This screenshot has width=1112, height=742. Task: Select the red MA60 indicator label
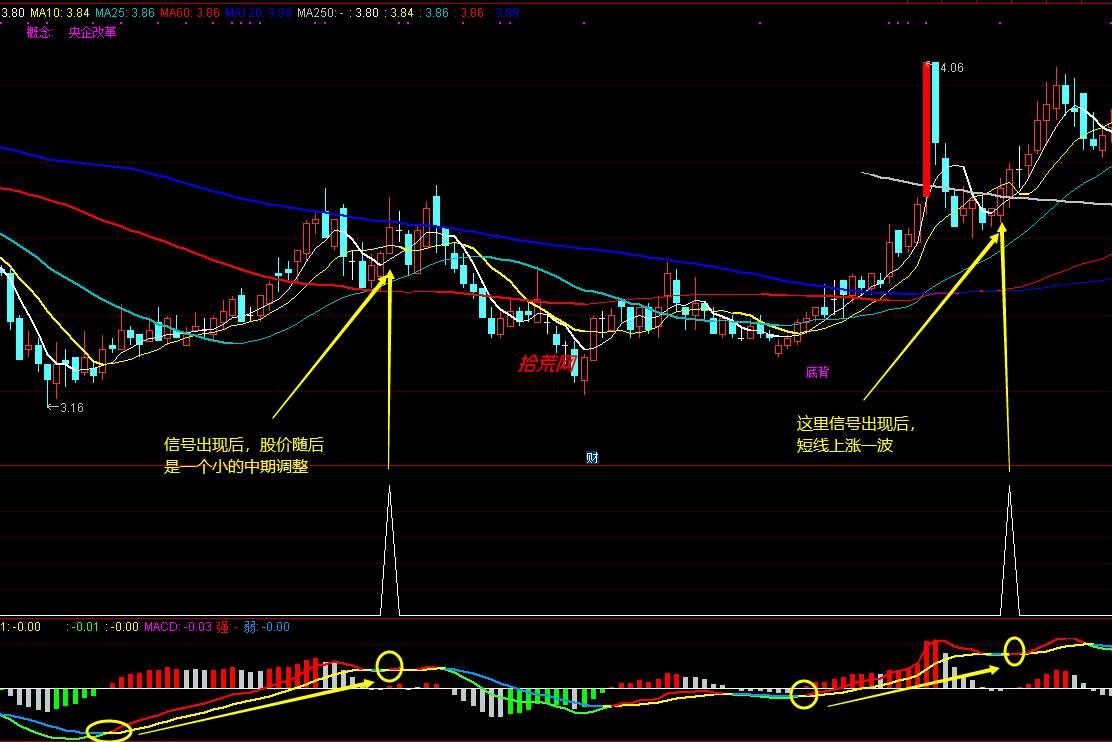click(190, 13)
